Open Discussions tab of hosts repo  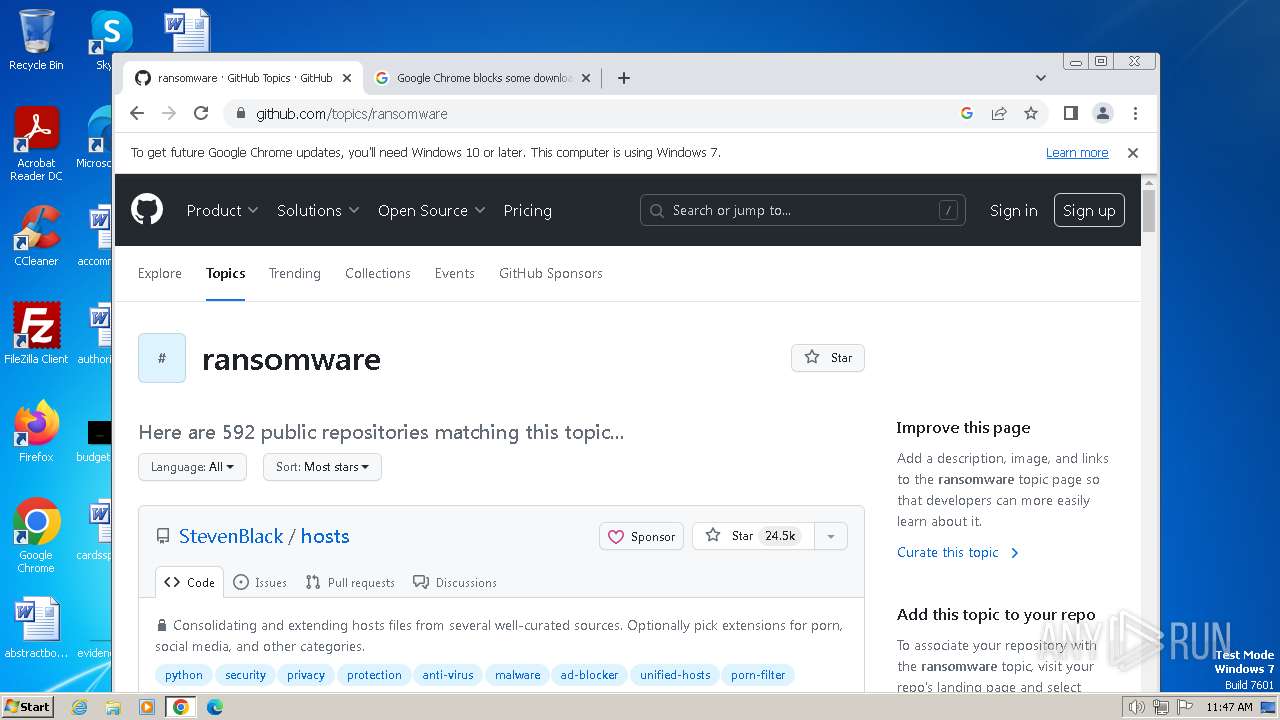(x=455, y=582)
